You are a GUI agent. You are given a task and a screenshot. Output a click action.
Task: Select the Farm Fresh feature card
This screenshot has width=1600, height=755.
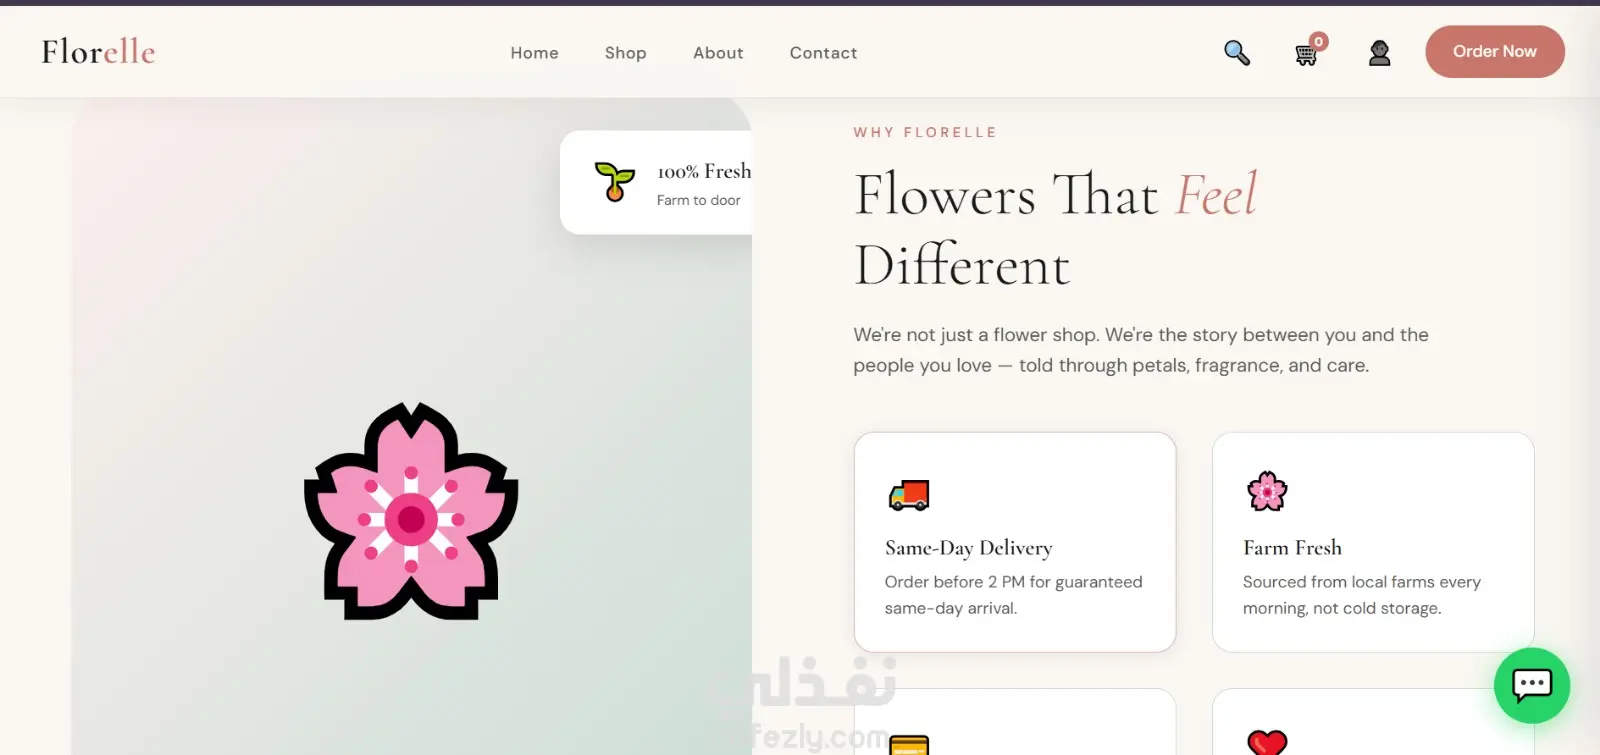pyautogui.click(x=1373, y=542)
